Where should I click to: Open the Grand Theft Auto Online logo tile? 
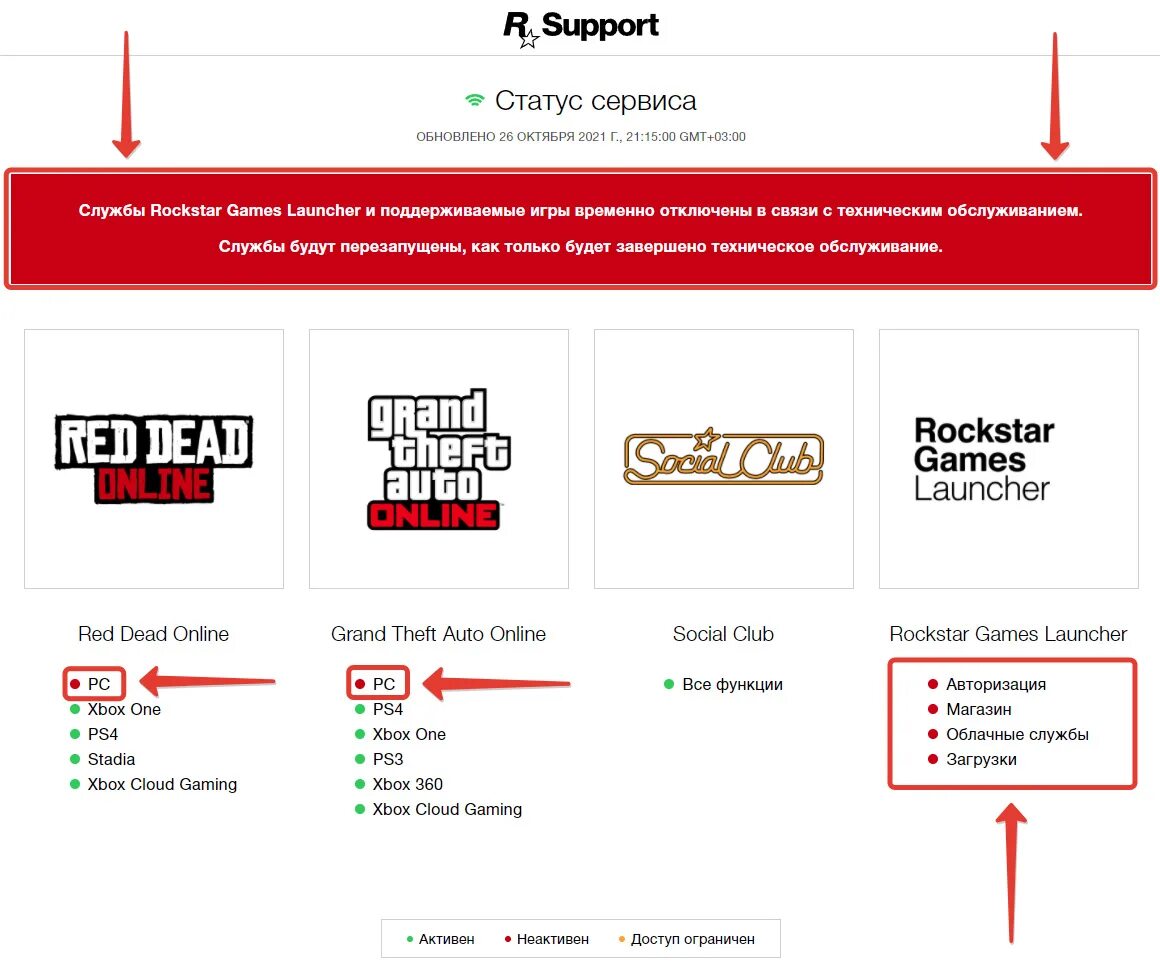(x=439, y=459)
